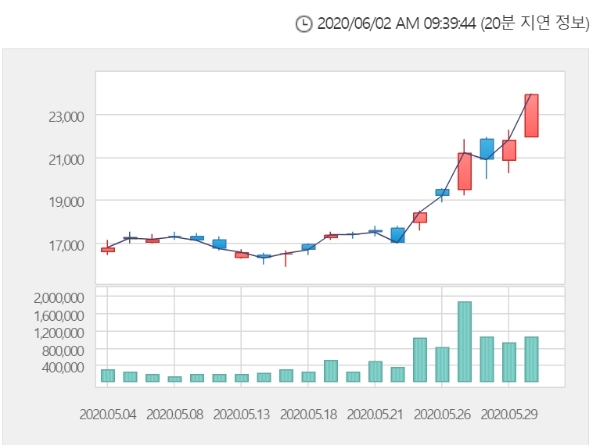Click the 21,000 price axis label
Image resolution: width=600 pixels, height=445 pixels.
pos(66,160)
